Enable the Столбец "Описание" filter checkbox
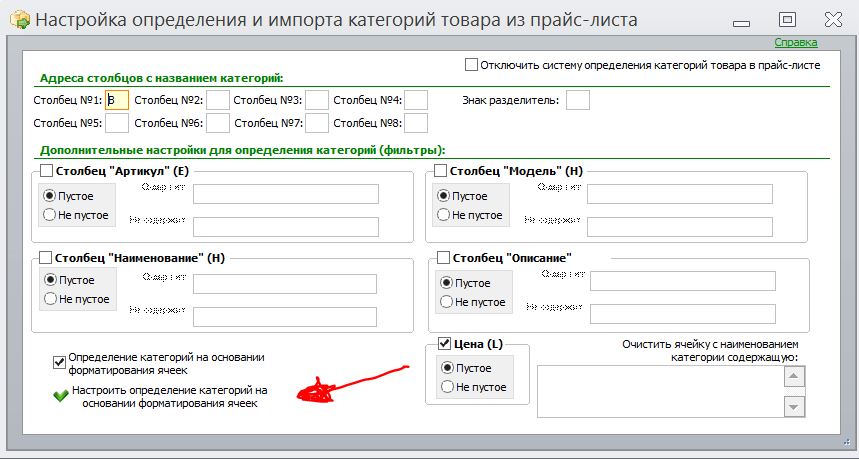The height and width of the screenshot is (459, 859). tap(443, 257)
